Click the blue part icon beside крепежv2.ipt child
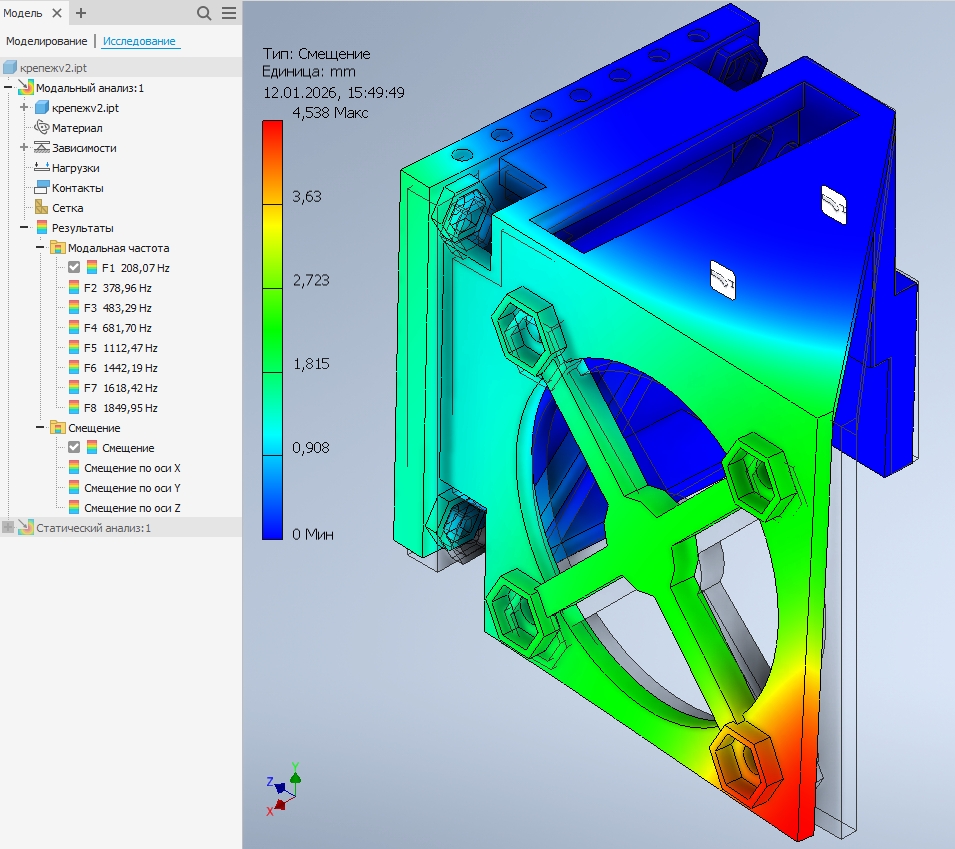Screen dimensions: 955x849 click(41, 108)
